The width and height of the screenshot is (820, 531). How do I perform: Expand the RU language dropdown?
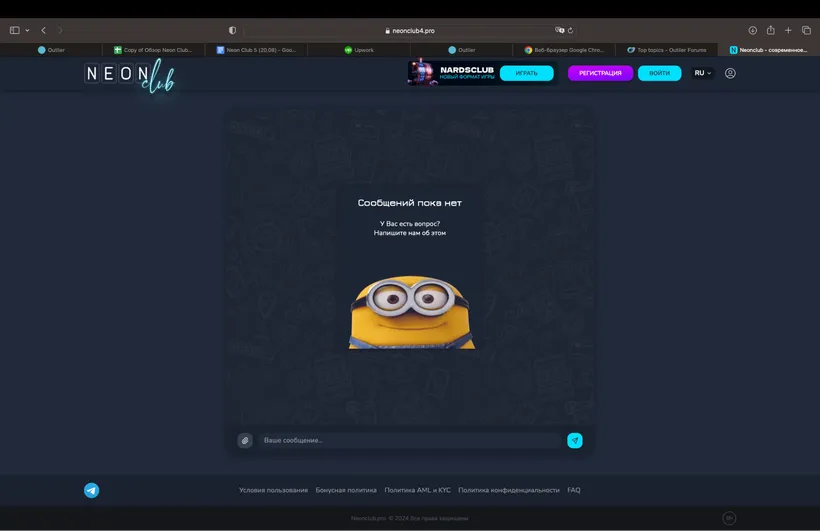tap(703, 73)
